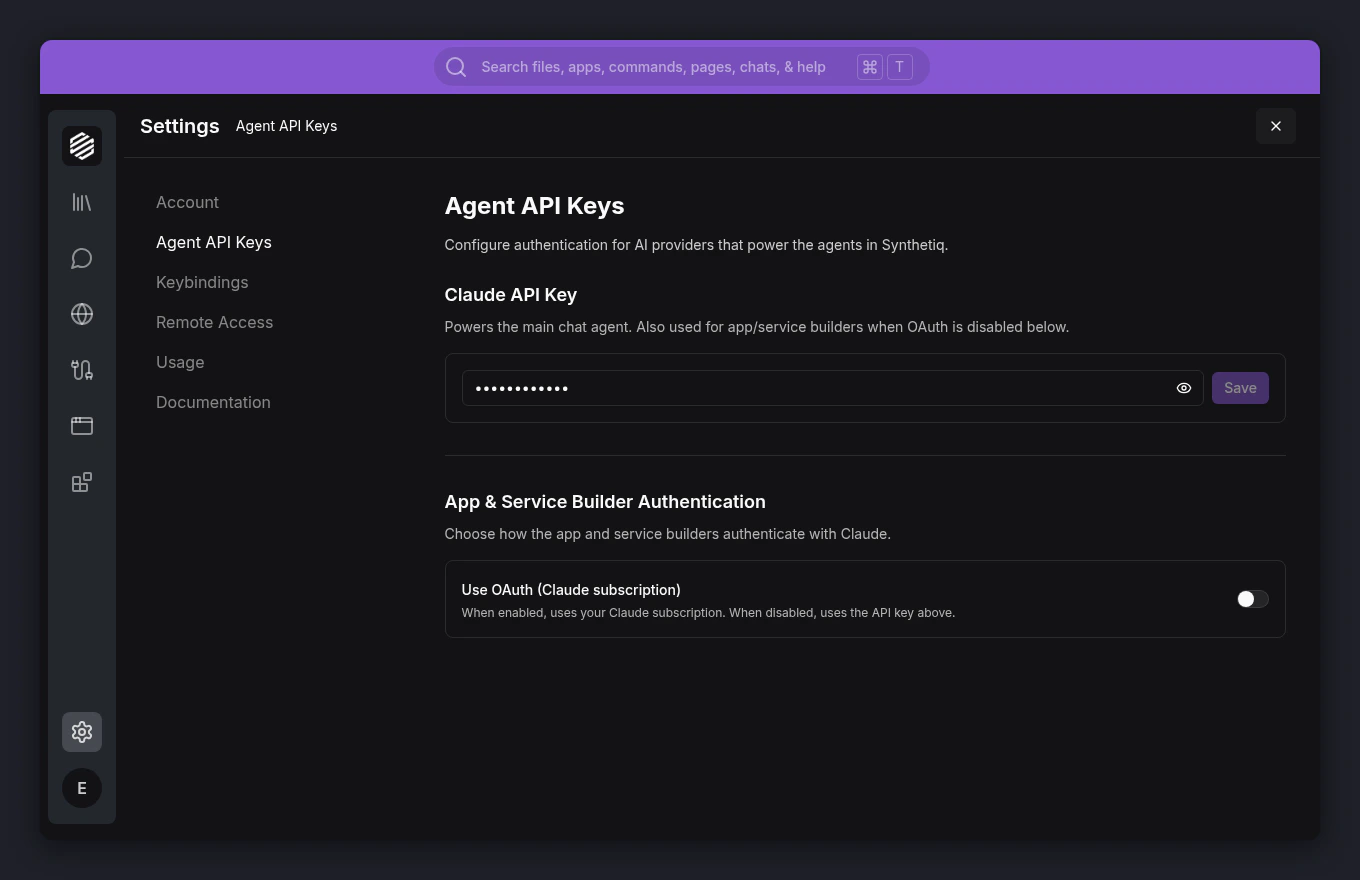
Task: Open the app window icon in sidebar
Action: coord(82,426)
